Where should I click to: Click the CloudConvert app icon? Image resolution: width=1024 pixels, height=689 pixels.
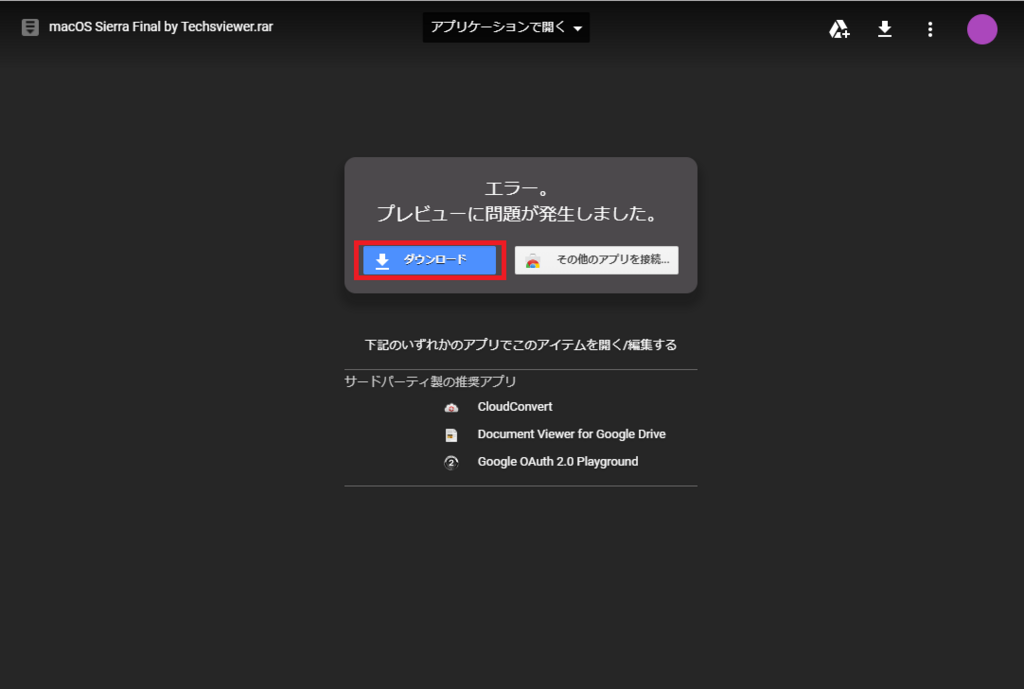pyautogui.click(x=451, y=407)
